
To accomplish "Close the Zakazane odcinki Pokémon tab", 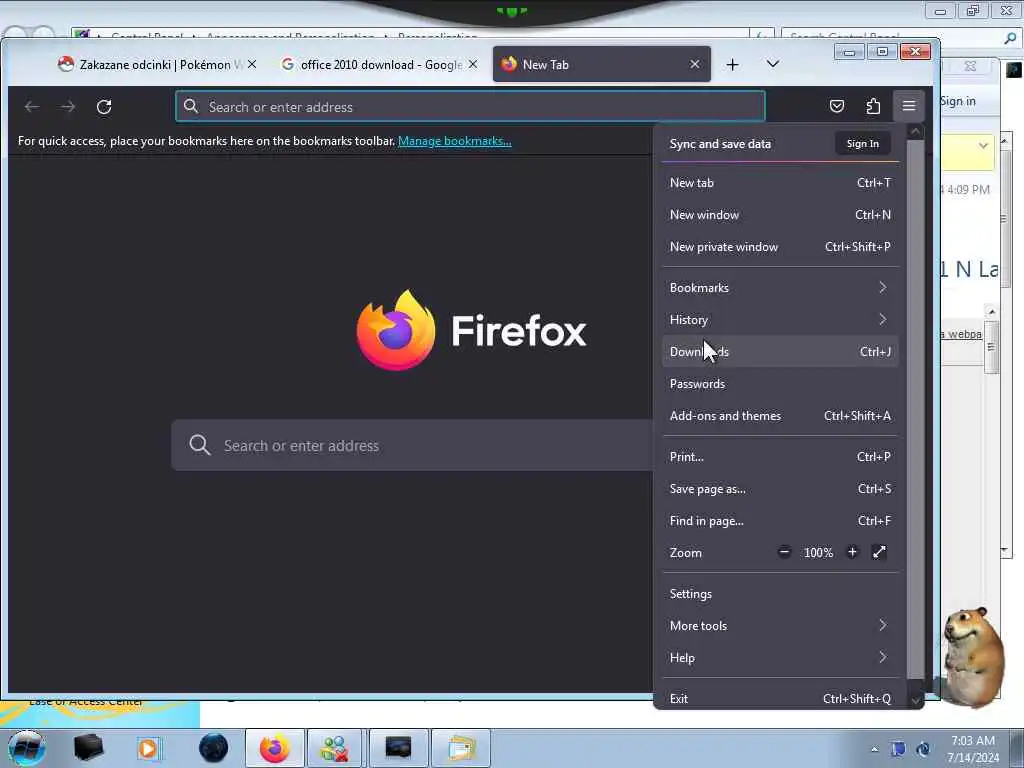I will (252, 64).
